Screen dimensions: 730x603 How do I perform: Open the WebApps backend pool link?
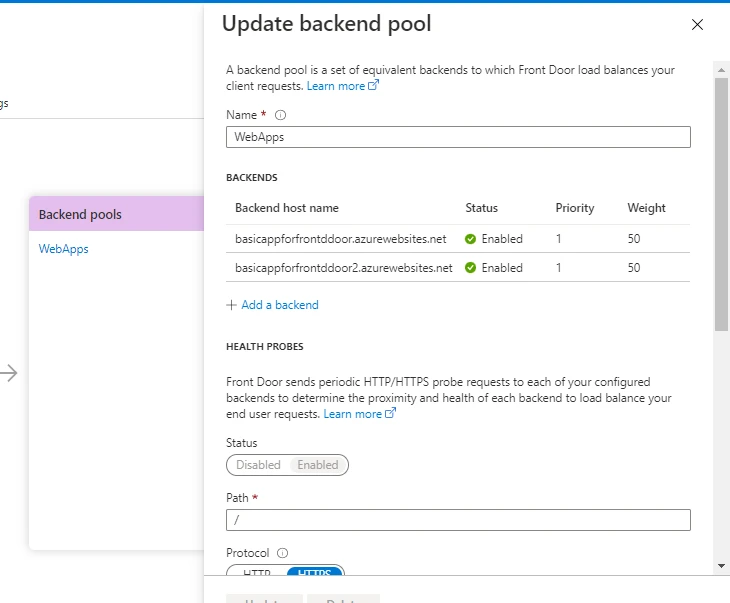click(x=63, y=249)
